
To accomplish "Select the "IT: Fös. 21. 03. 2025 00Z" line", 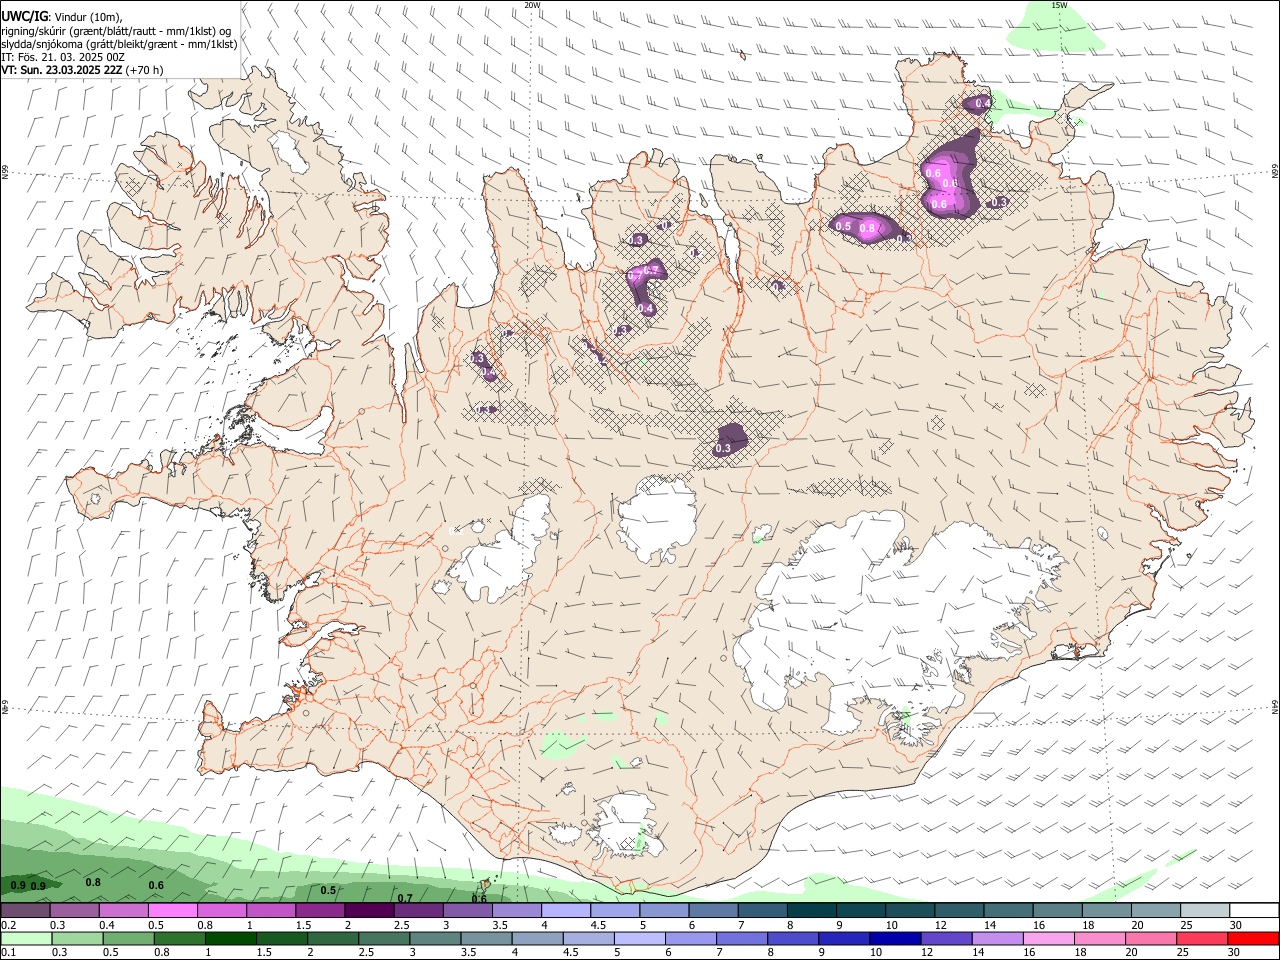I will click(x=63, y=57).
